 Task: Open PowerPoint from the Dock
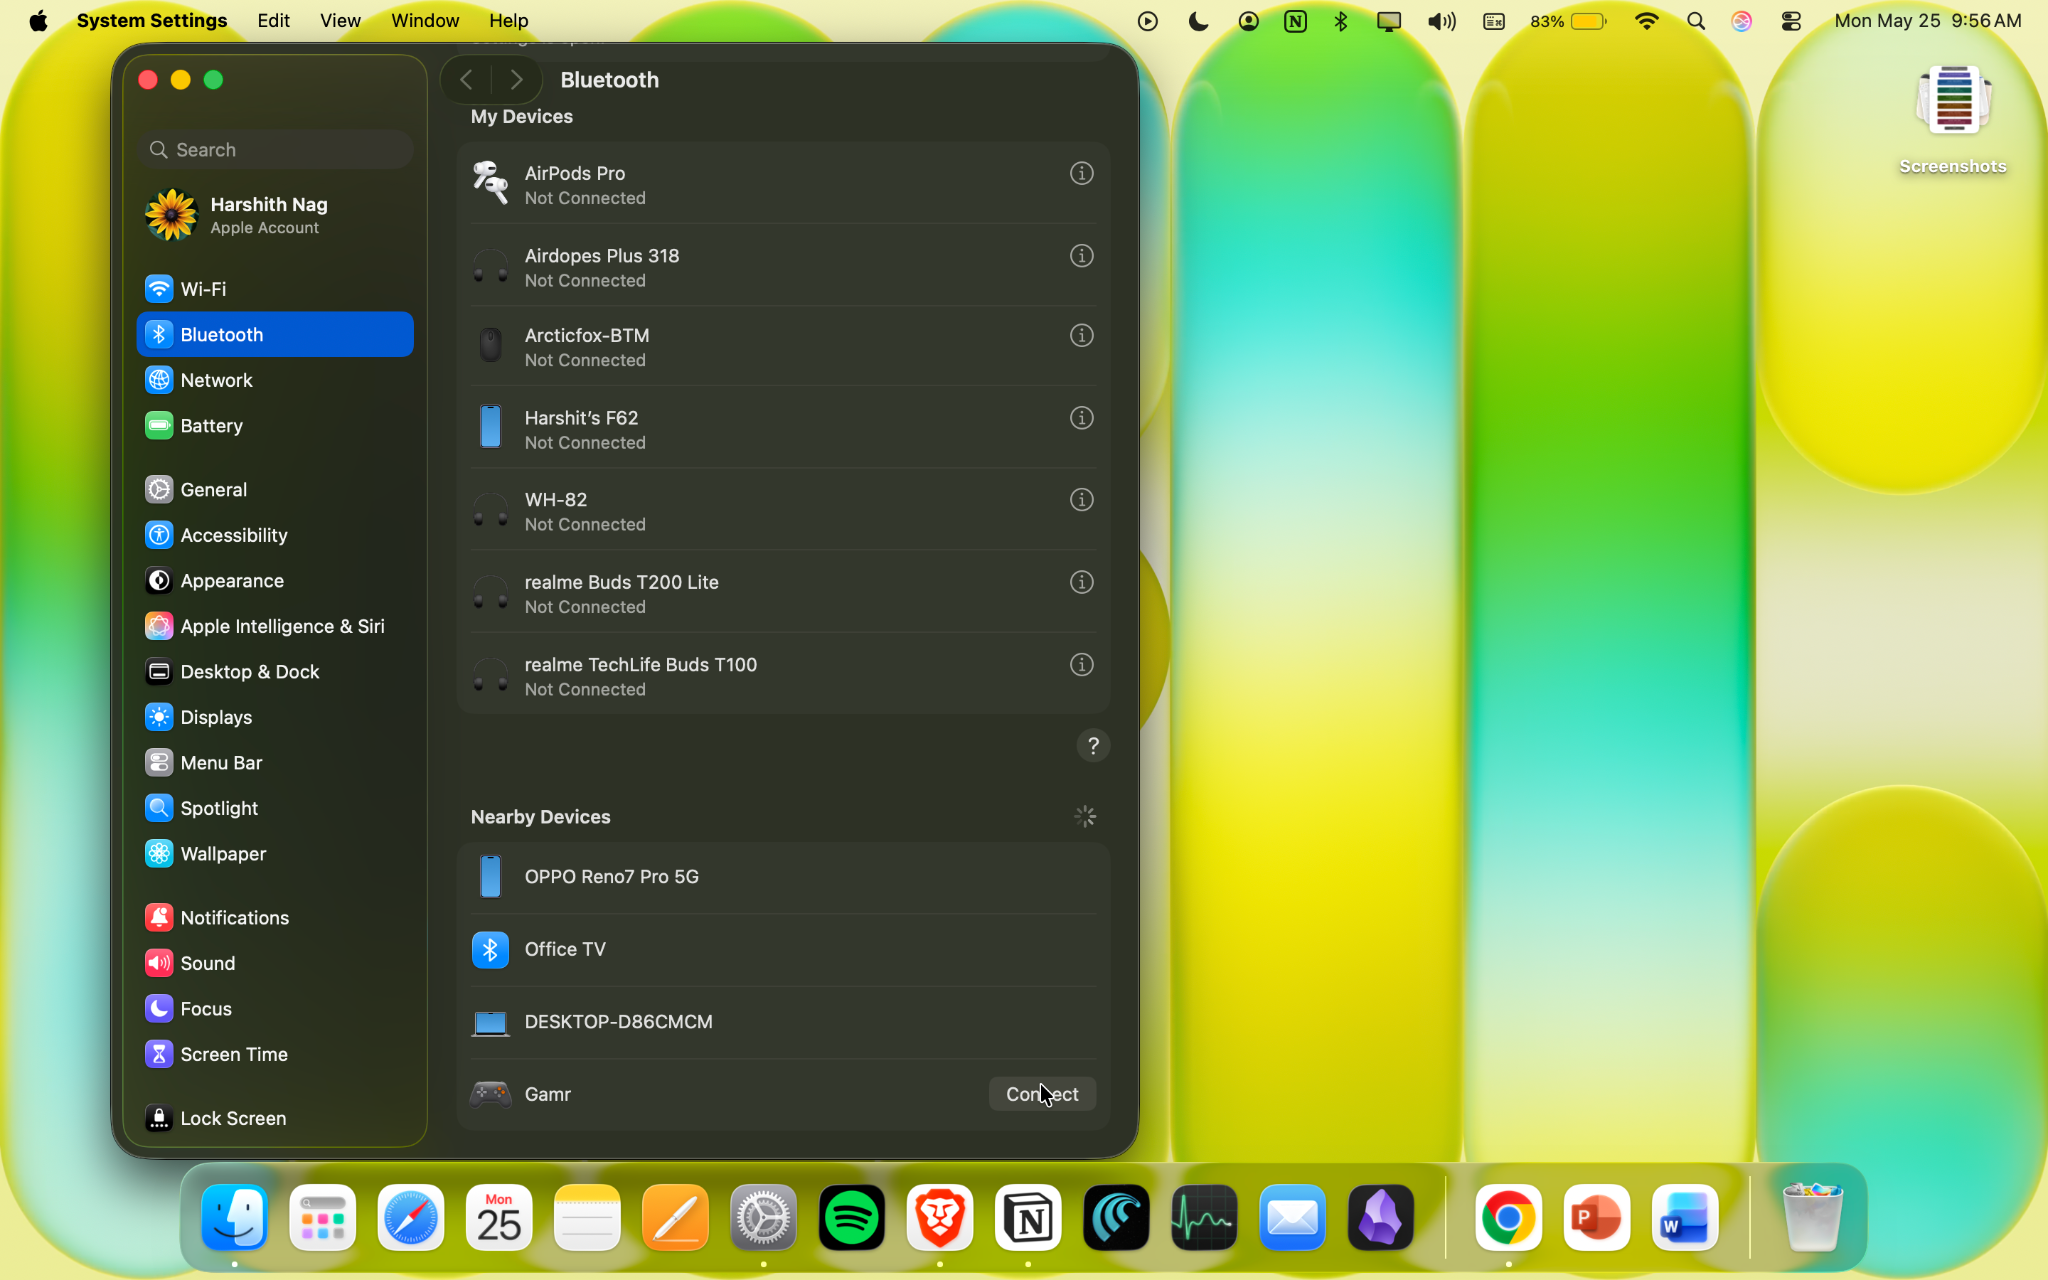[1597, 1218]
